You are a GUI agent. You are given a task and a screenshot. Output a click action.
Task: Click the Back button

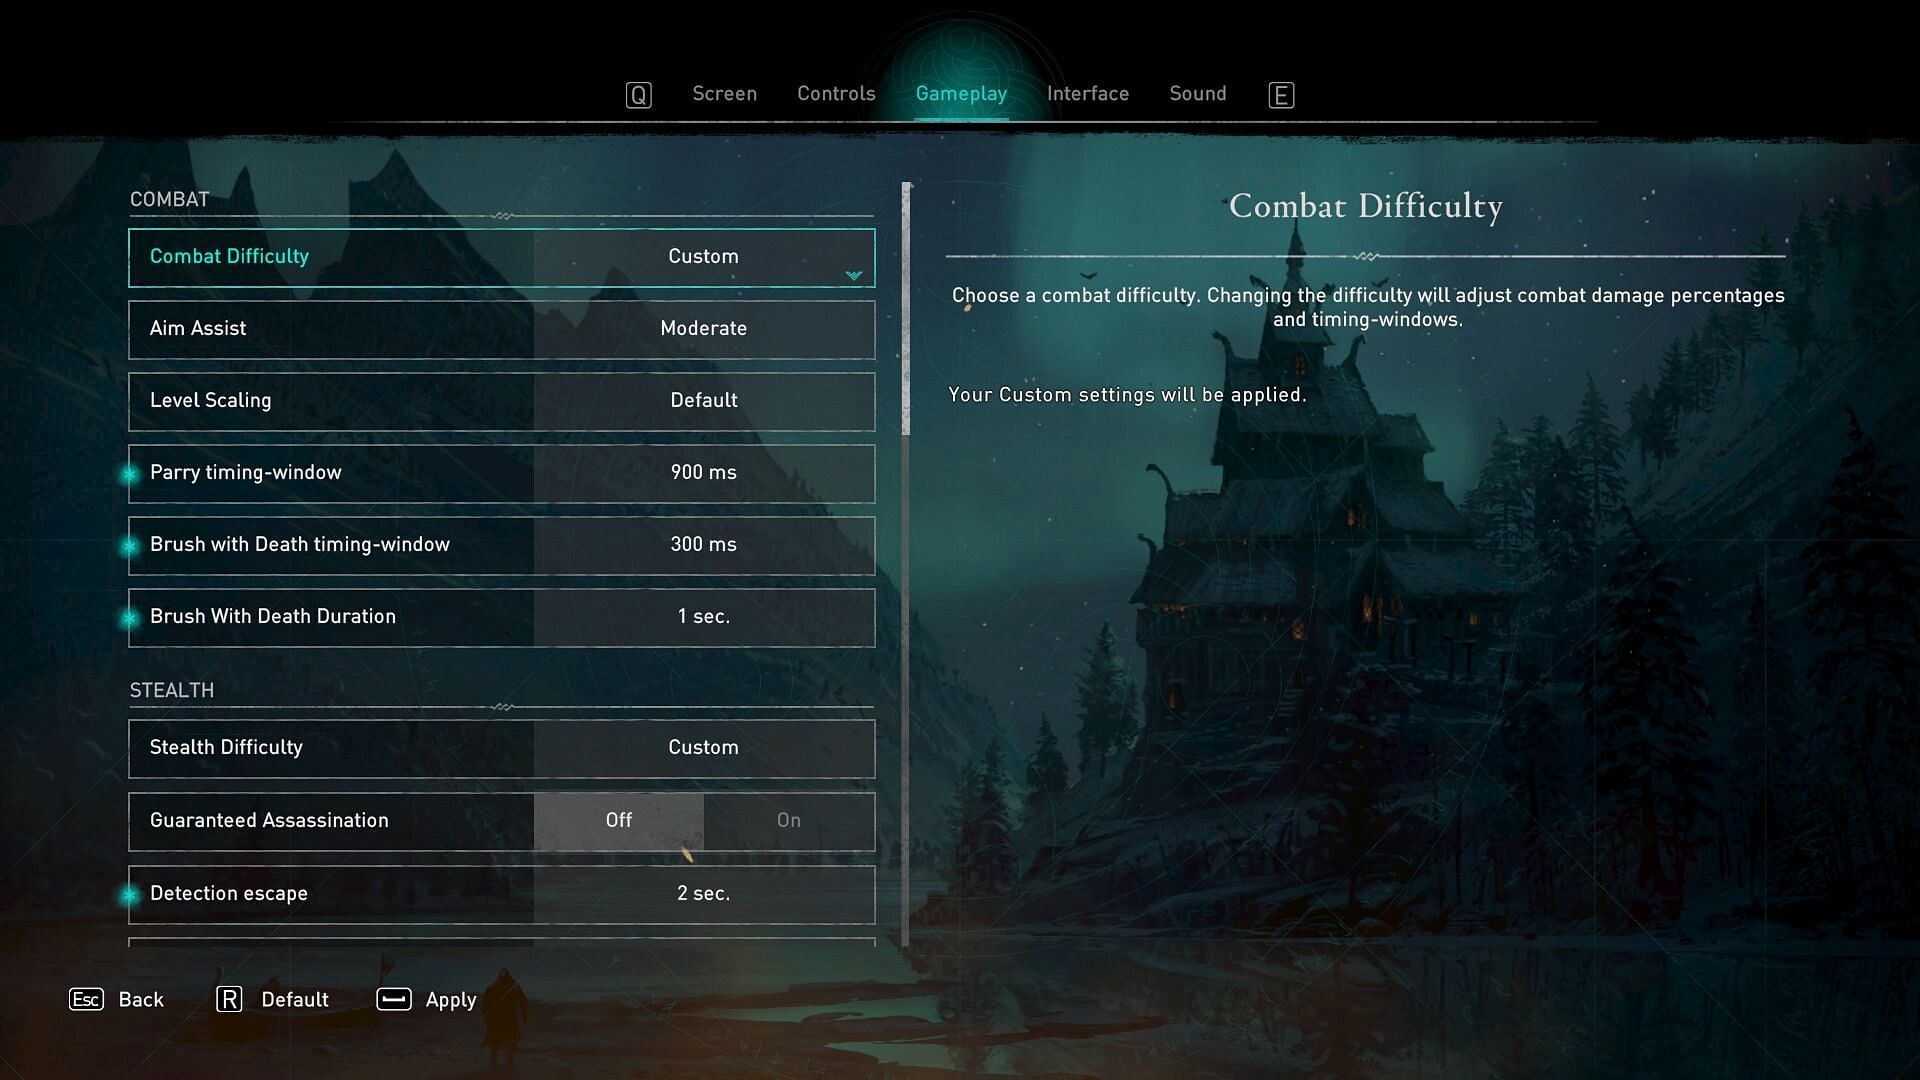[141, 998]
